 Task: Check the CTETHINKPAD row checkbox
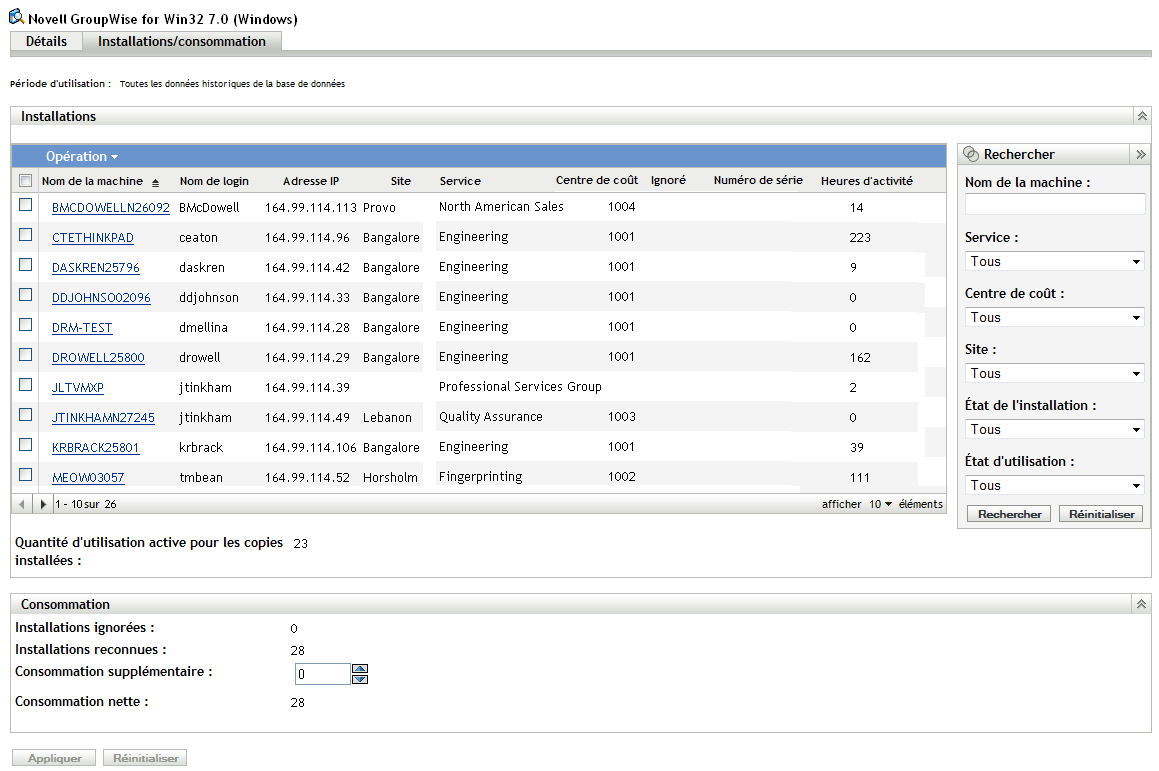pyautogui.click(x=26, y=234)
